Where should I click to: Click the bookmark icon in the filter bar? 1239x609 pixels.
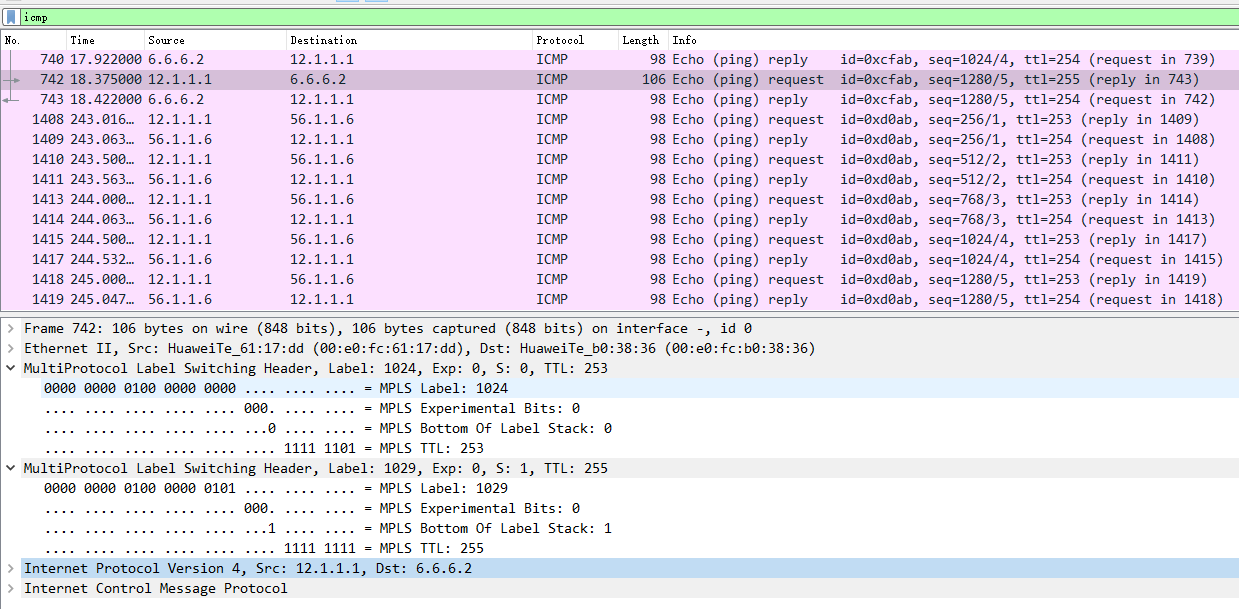[10, 16]
